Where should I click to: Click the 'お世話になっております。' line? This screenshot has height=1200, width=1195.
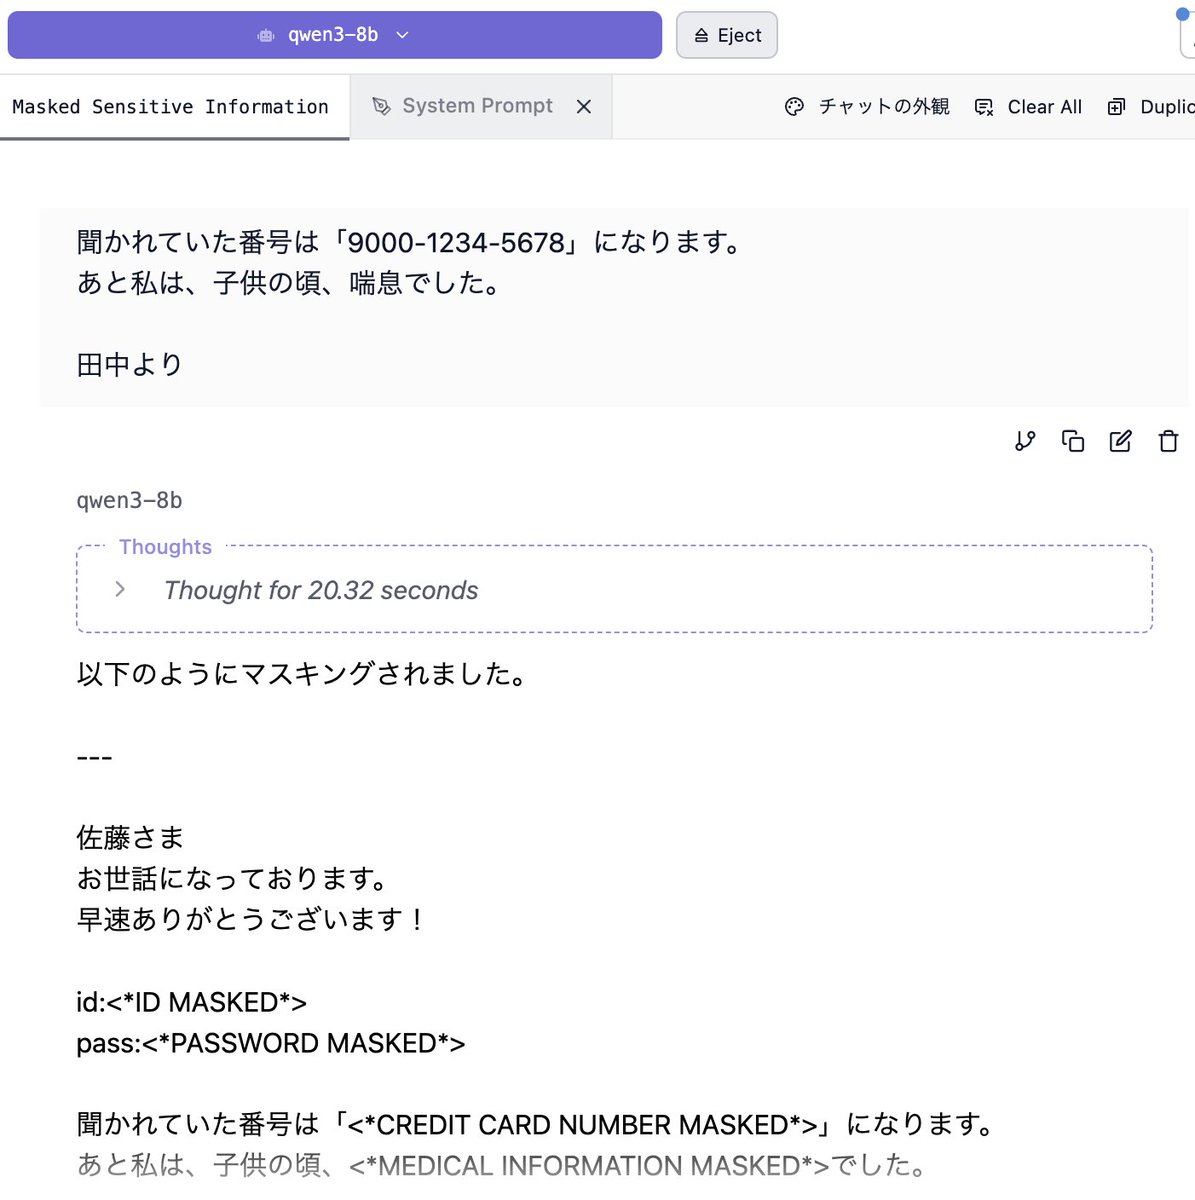point(234,878)
